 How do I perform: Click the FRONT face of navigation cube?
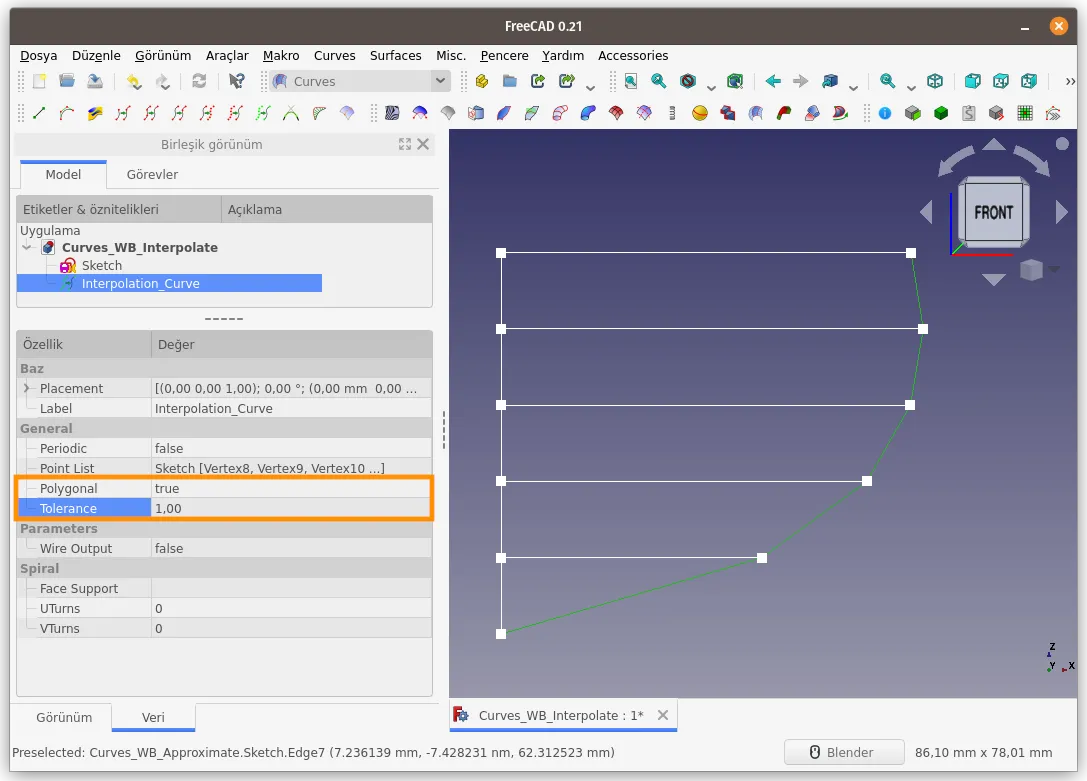click(993, 212)
